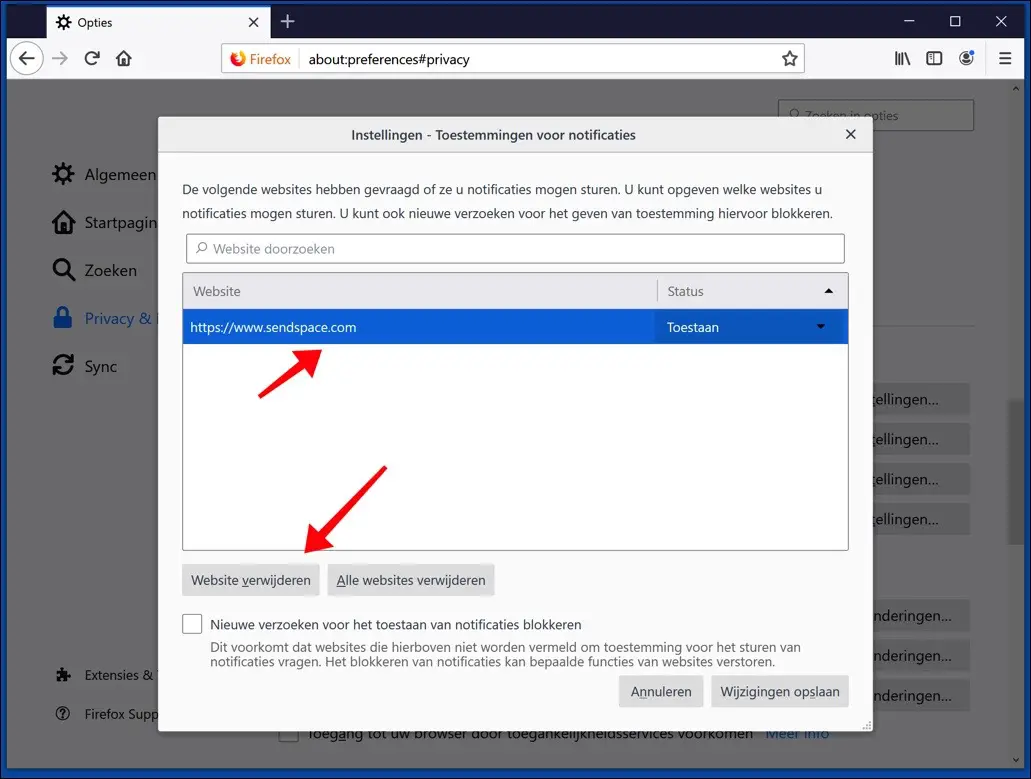The image size is (1031, 779).
Task: Open Privacy & Beveiliging sidebar category
Action: [x=104, y=318]
